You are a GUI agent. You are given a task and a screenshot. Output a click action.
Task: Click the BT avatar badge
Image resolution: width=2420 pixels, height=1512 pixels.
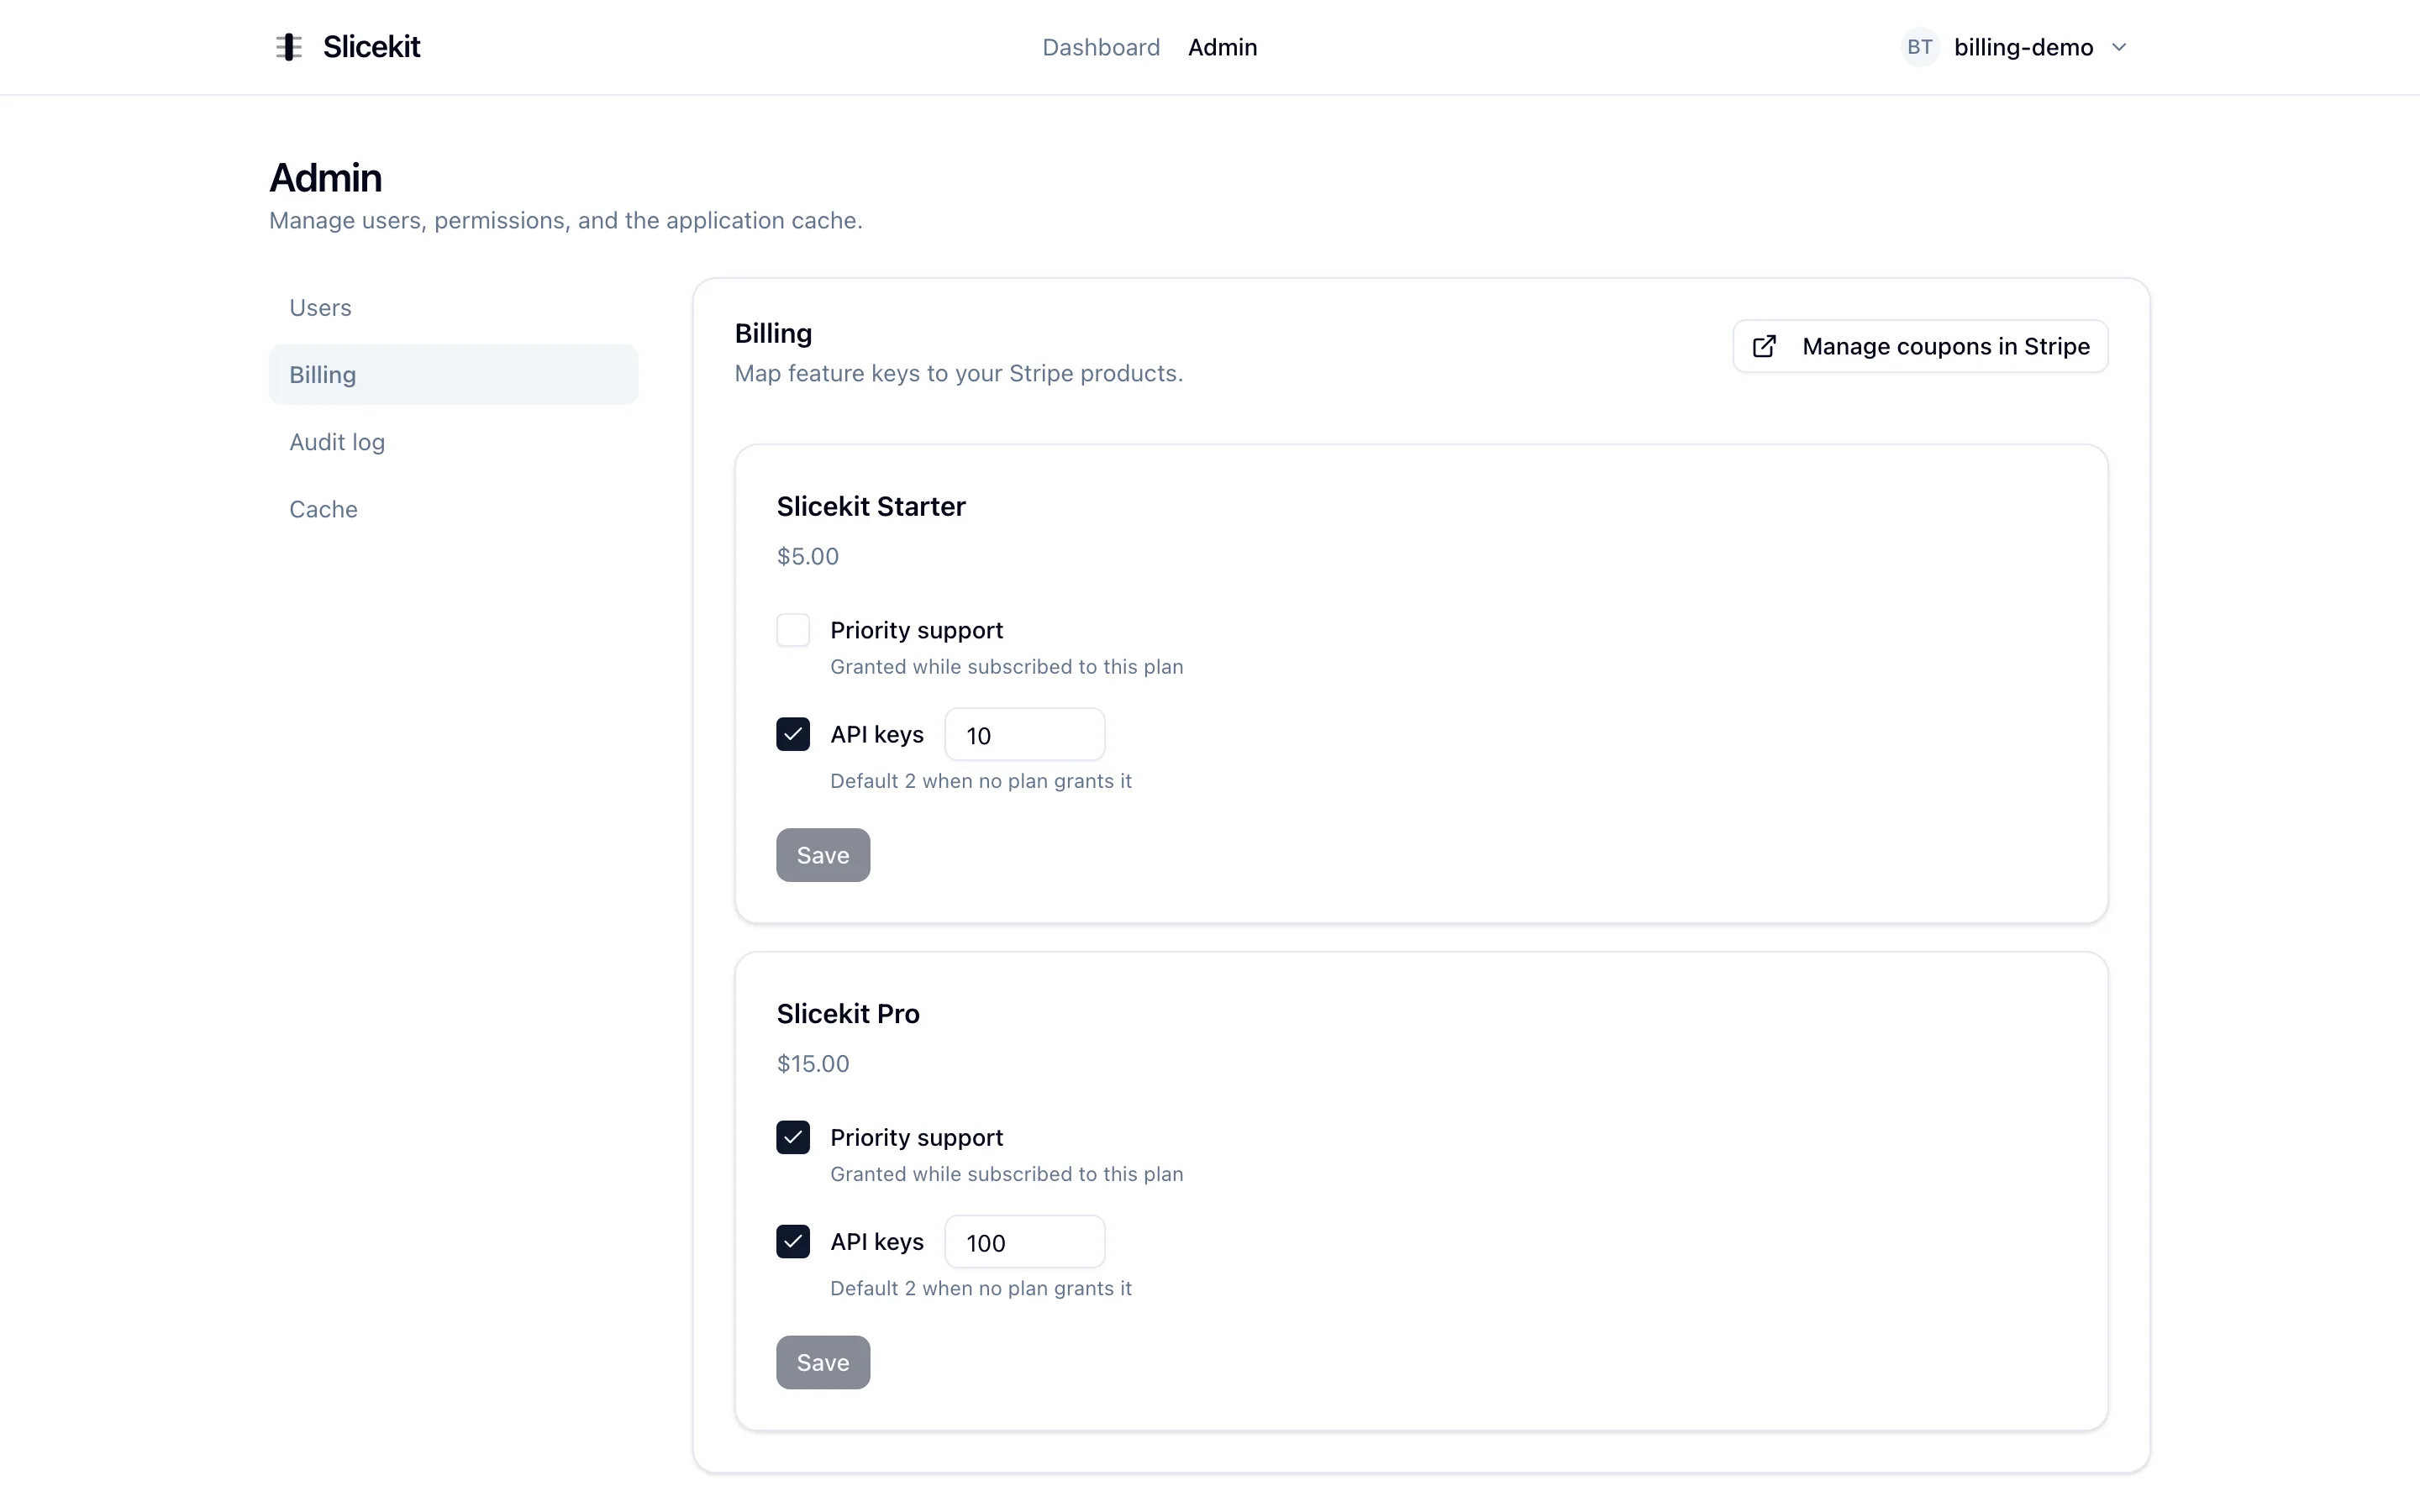1919,47
